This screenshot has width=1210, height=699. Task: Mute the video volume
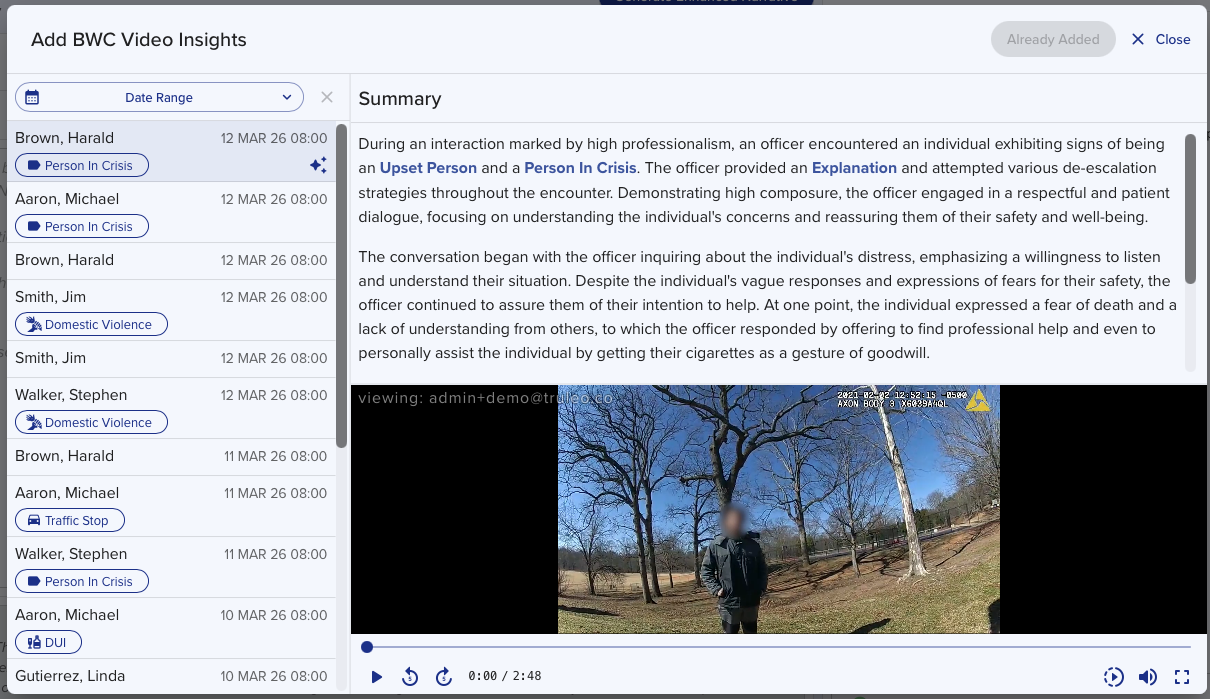tap(1147, 677)
